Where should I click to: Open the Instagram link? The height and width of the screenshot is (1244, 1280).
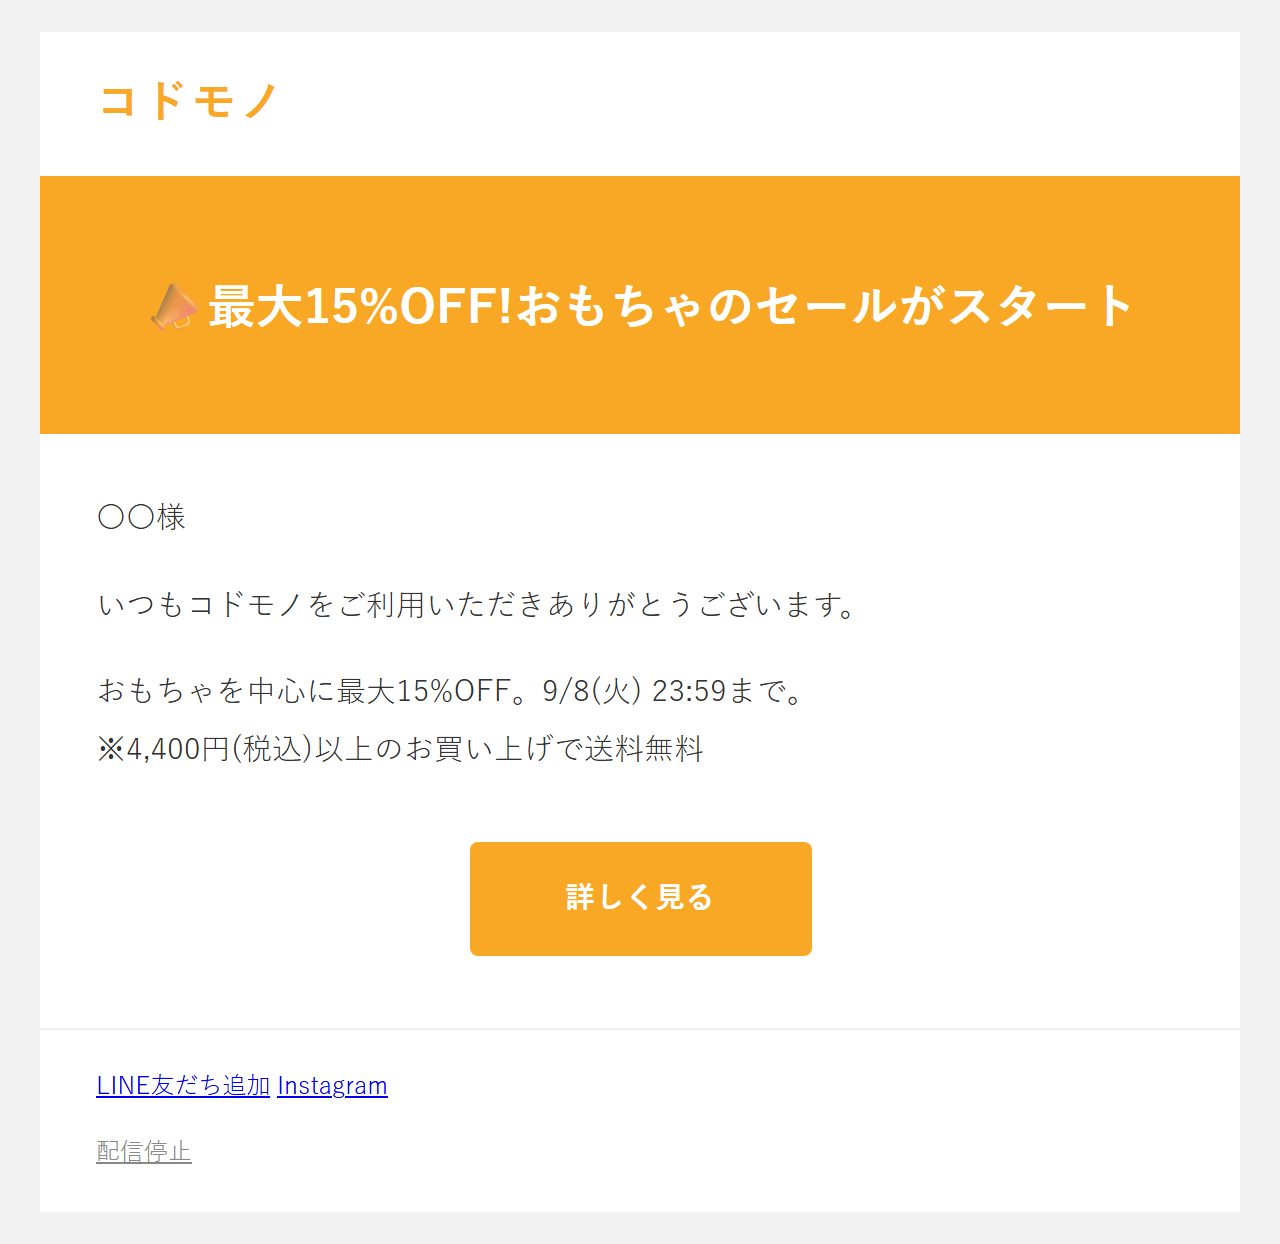(332, 1085)
